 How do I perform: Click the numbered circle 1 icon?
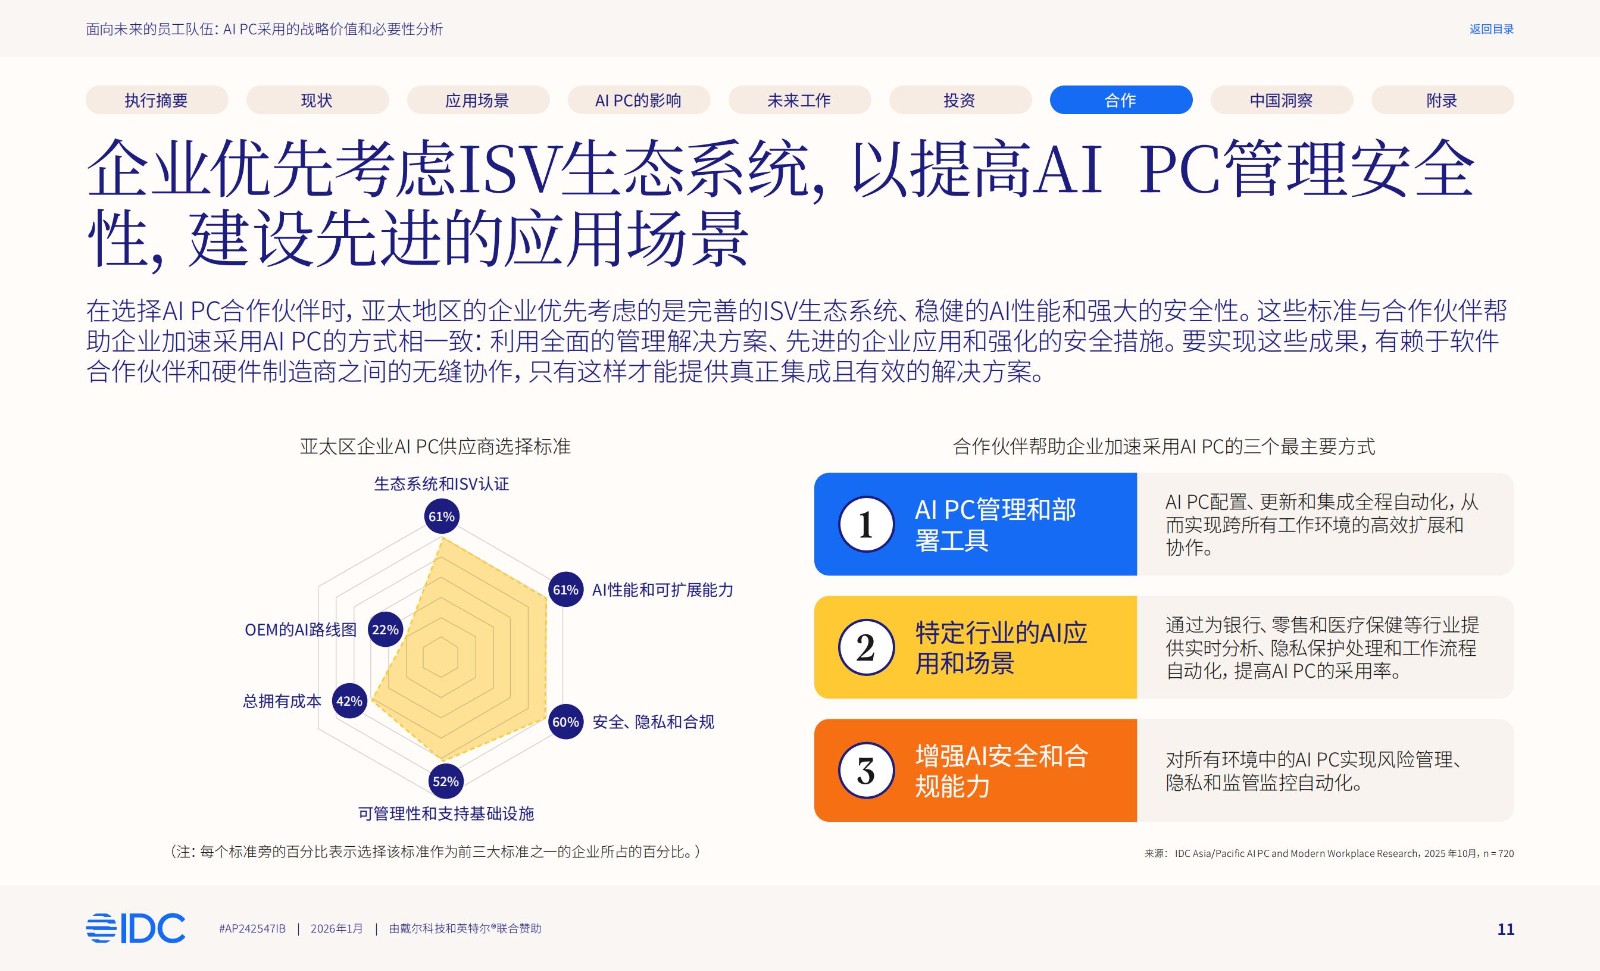[x=866, y=525]
